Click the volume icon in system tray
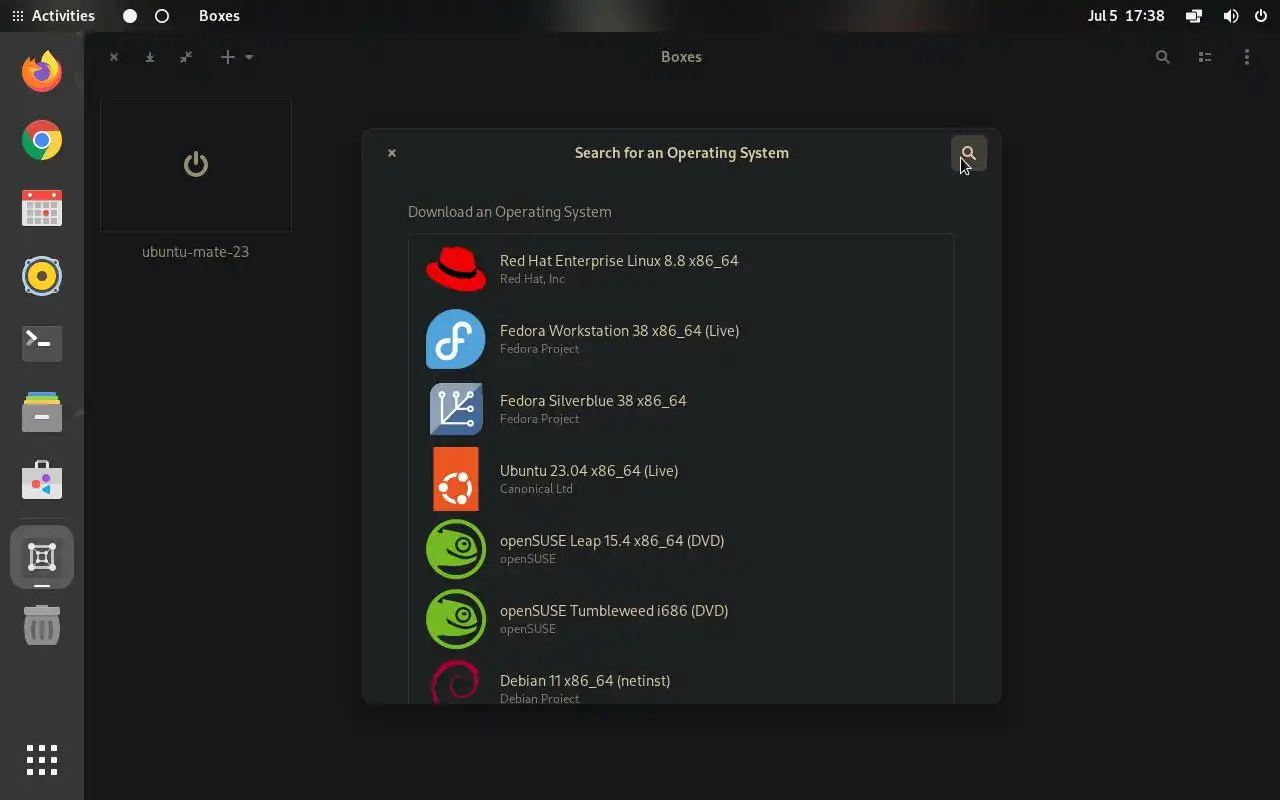 (x=1231, y=16)
